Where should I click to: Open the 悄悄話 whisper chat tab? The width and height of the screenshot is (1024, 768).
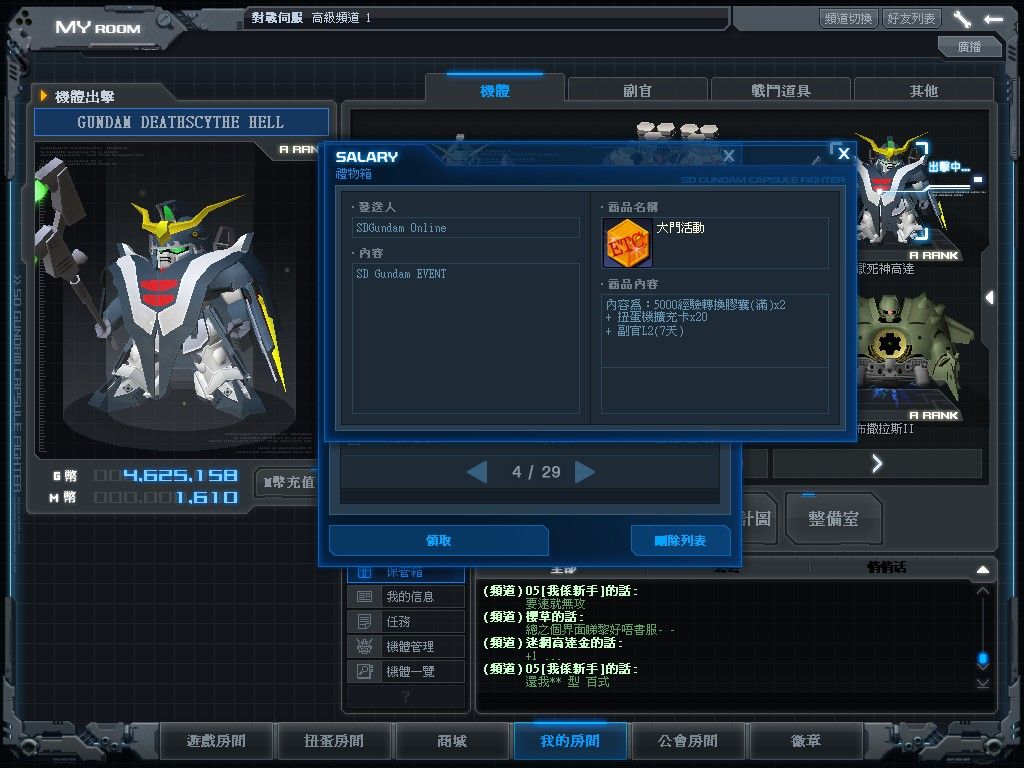tap(886, 568)
